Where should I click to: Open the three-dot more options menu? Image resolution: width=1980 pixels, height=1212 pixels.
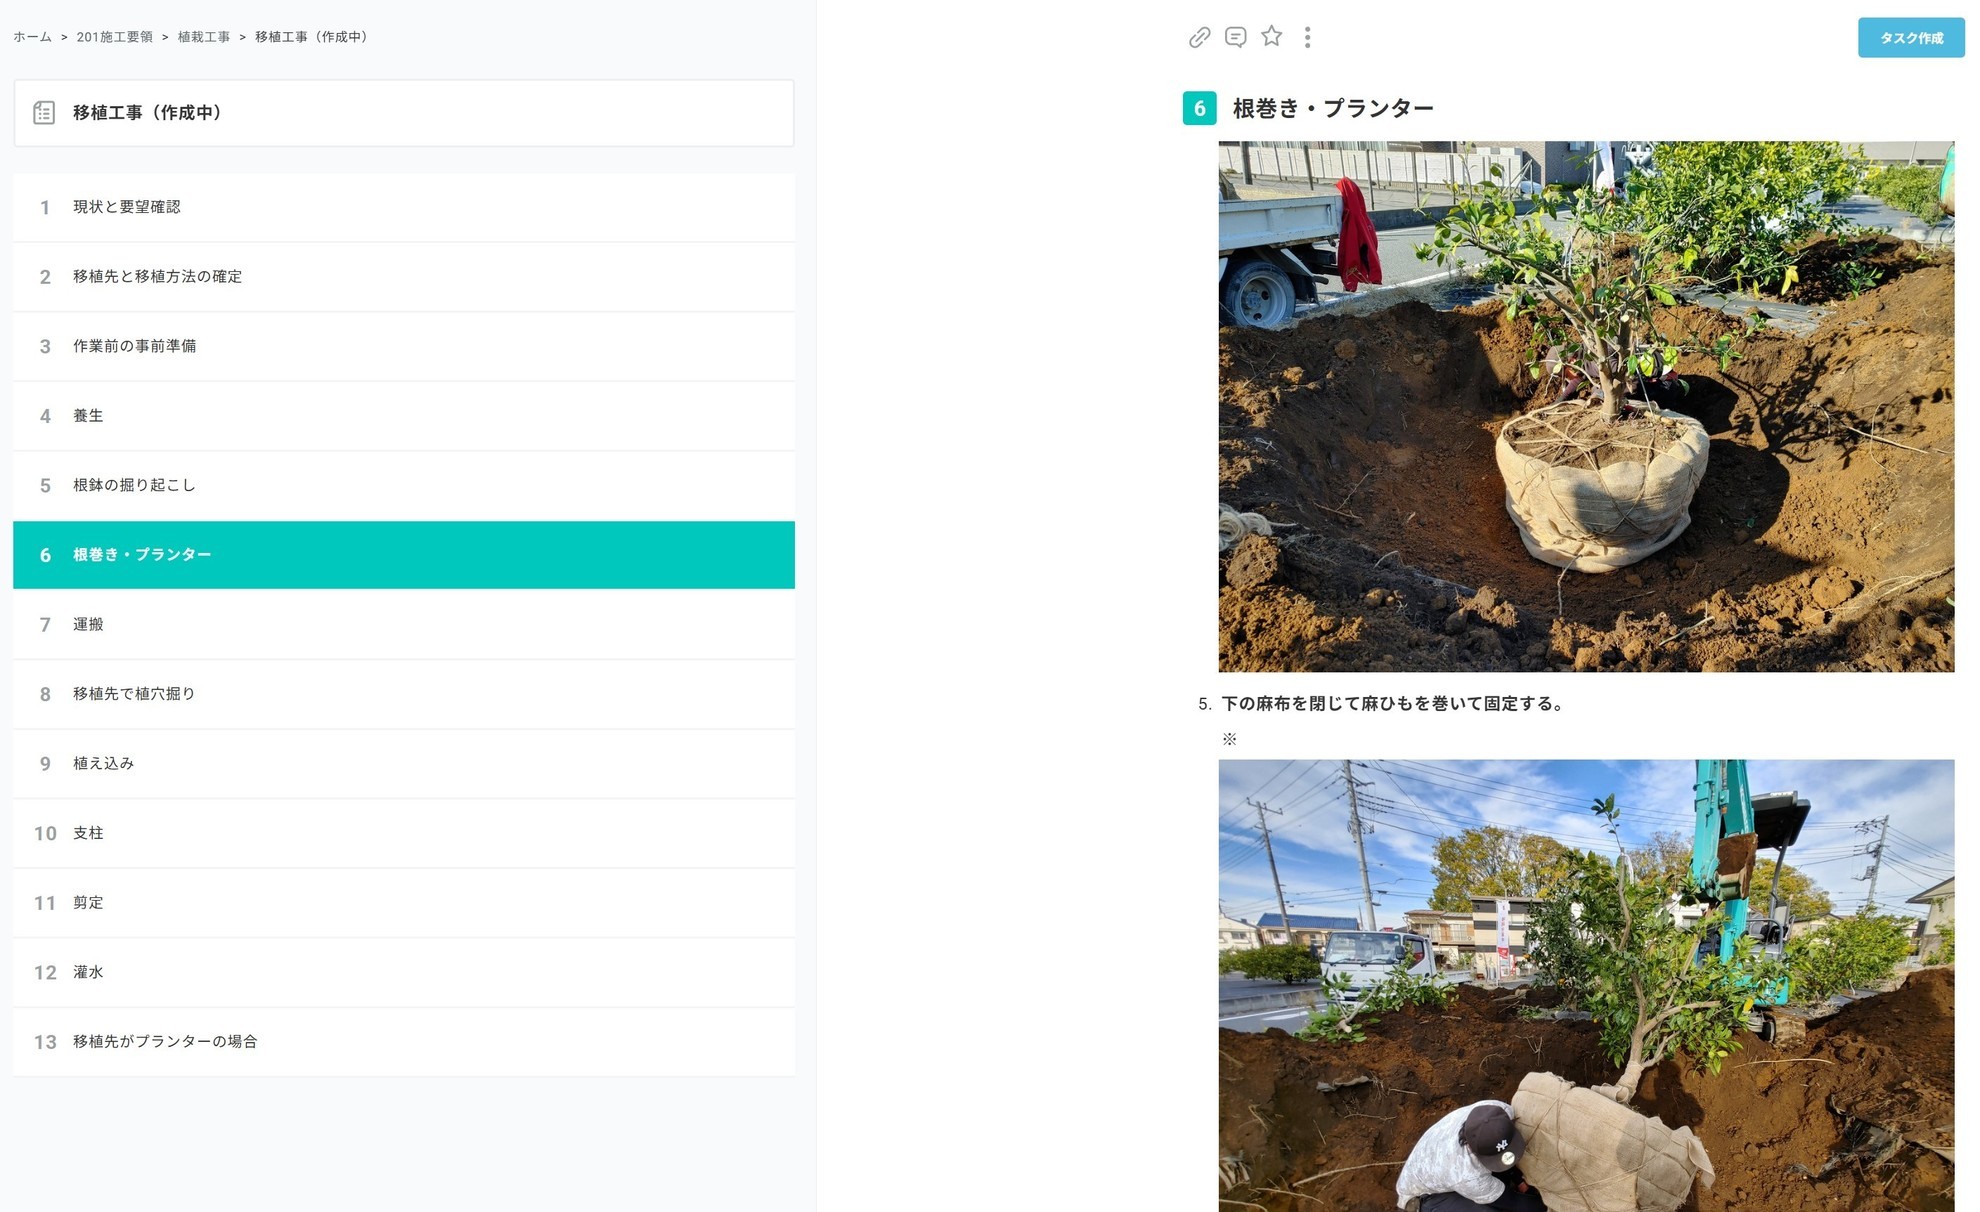(1307, 37)
